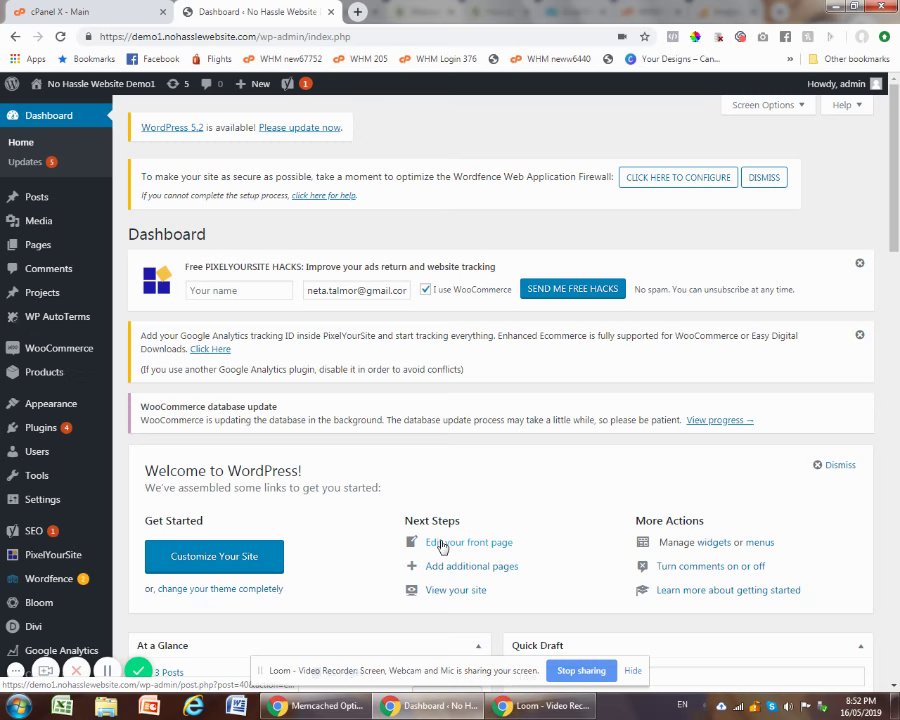The height and width of the screenshot is (720, 900).
Task: Click Stop sharing button
Action: [x=581, y=671]
